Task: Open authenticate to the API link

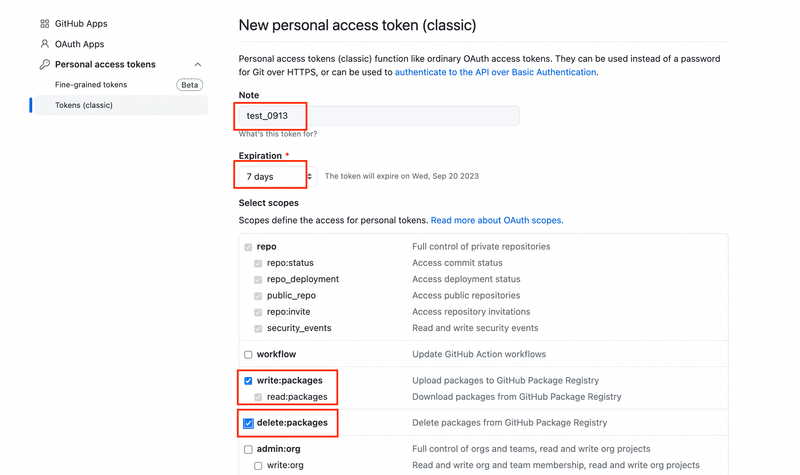Action: (x=495, y=72)
